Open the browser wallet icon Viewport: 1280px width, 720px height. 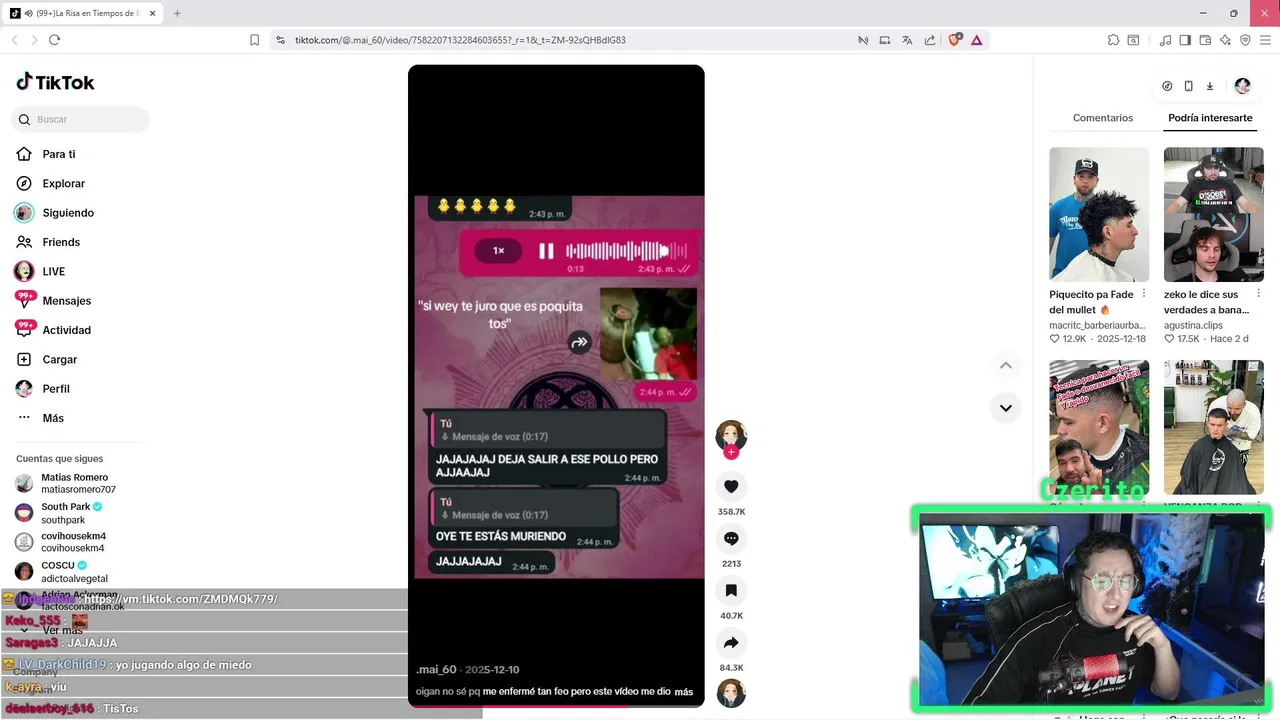(1205, 40)
